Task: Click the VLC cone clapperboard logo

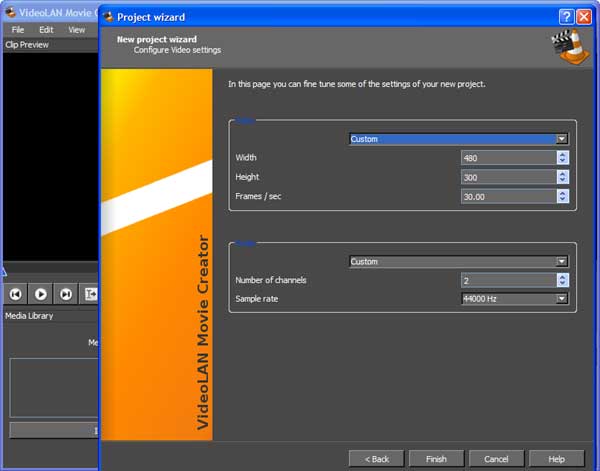Action: click(570, 46)
